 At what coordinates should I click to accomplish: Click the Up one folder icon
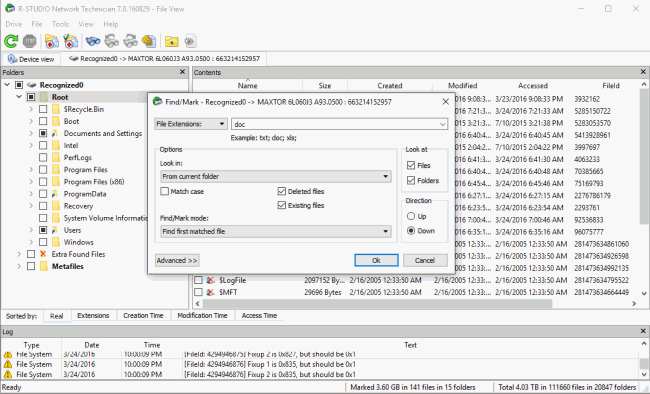(x=171, y=41)
